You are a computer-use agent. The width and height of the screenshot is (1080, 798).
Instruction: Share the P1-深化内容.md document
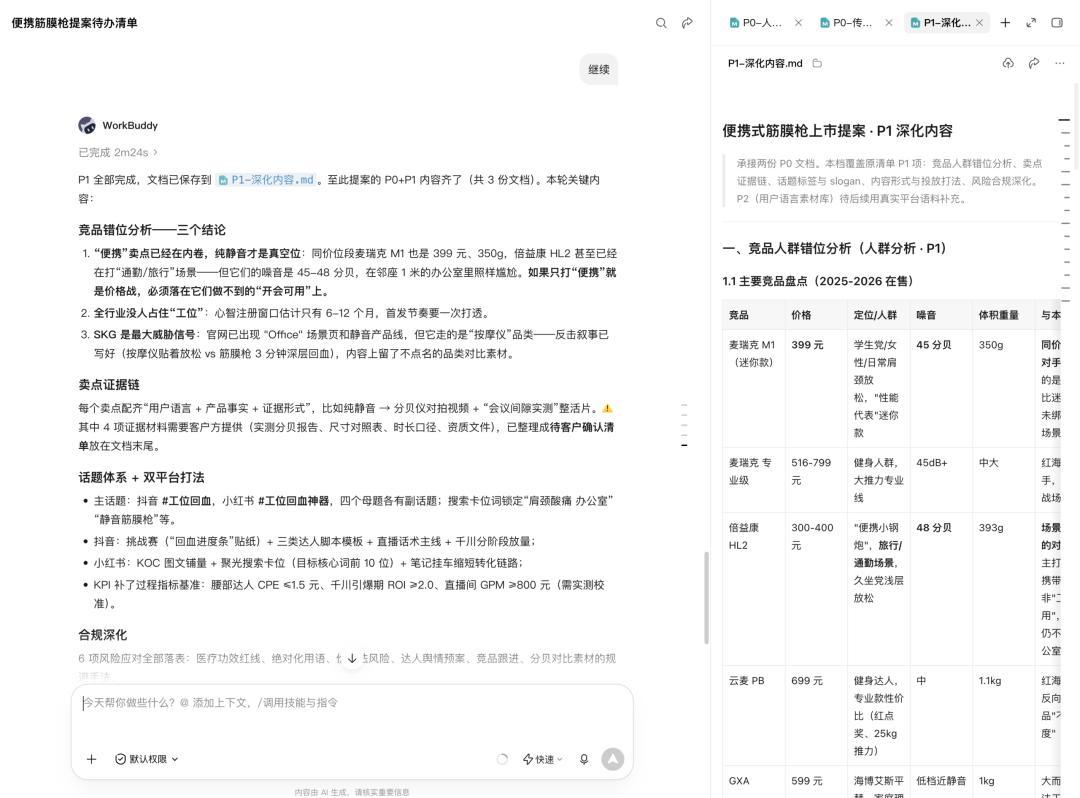pyautogui.click(x=1034, y=63)
